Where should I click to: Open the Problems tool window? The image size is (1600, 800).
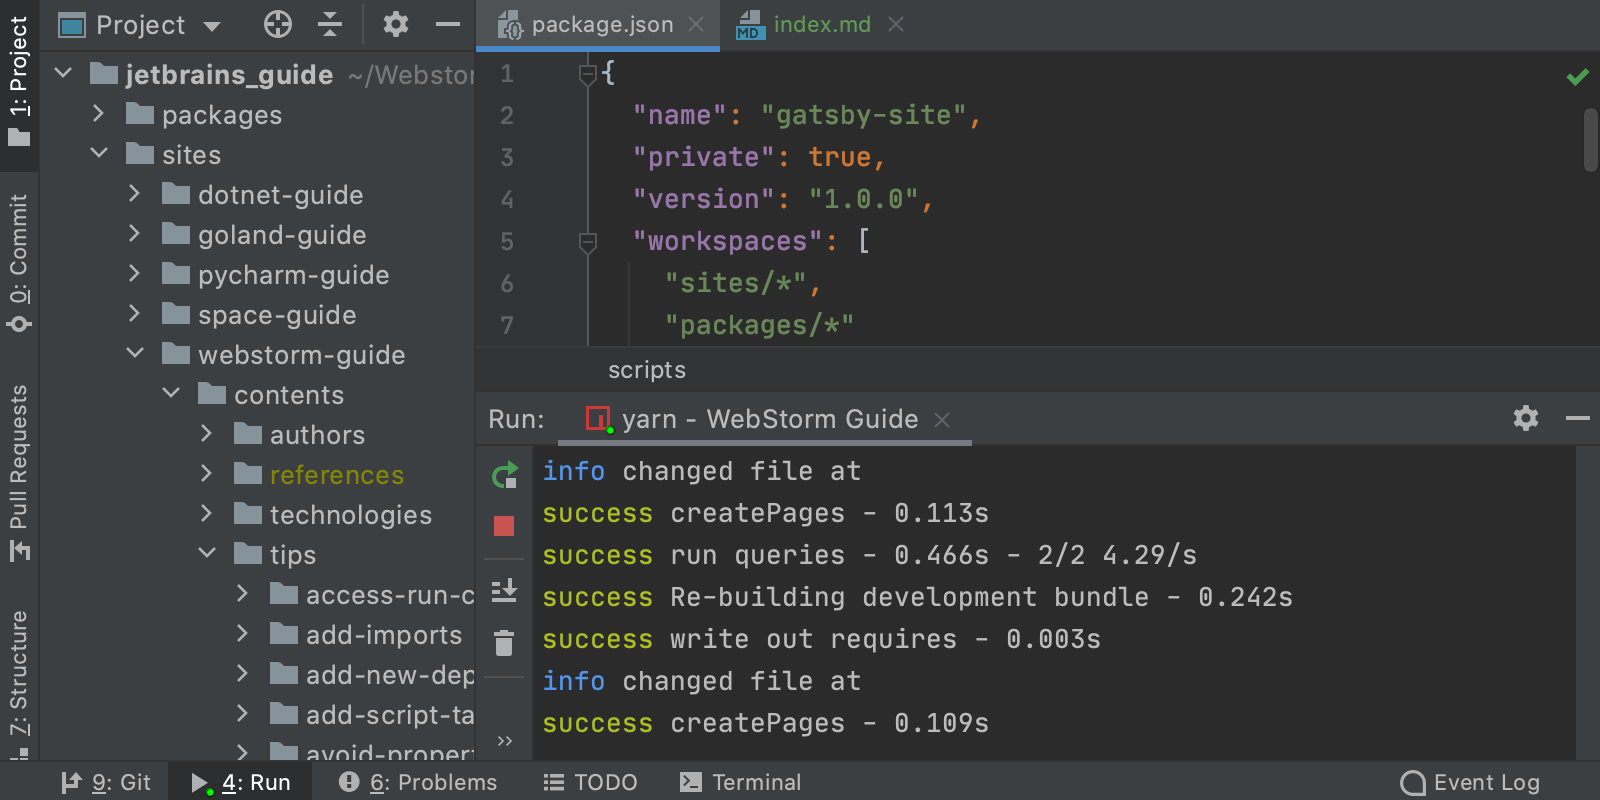click(x=418, y=782)
